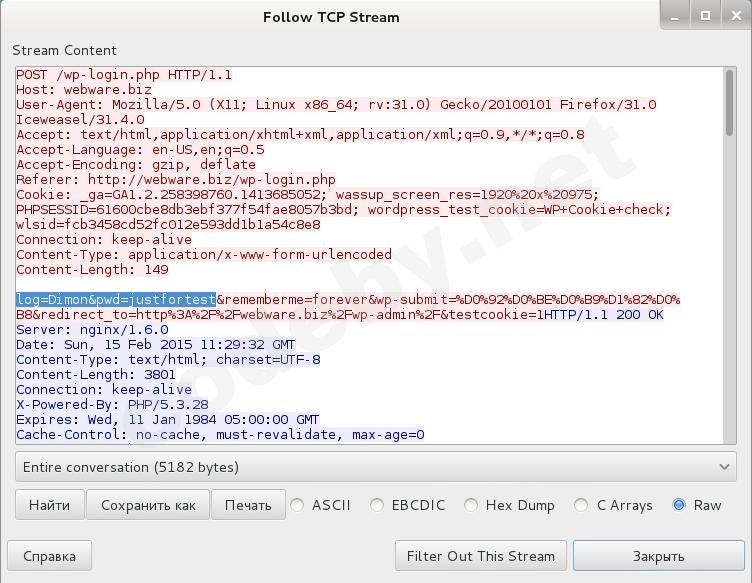Screen dimensions: 752x583
Task: Click Сохранить как button
Action: [x=148, y=505]
